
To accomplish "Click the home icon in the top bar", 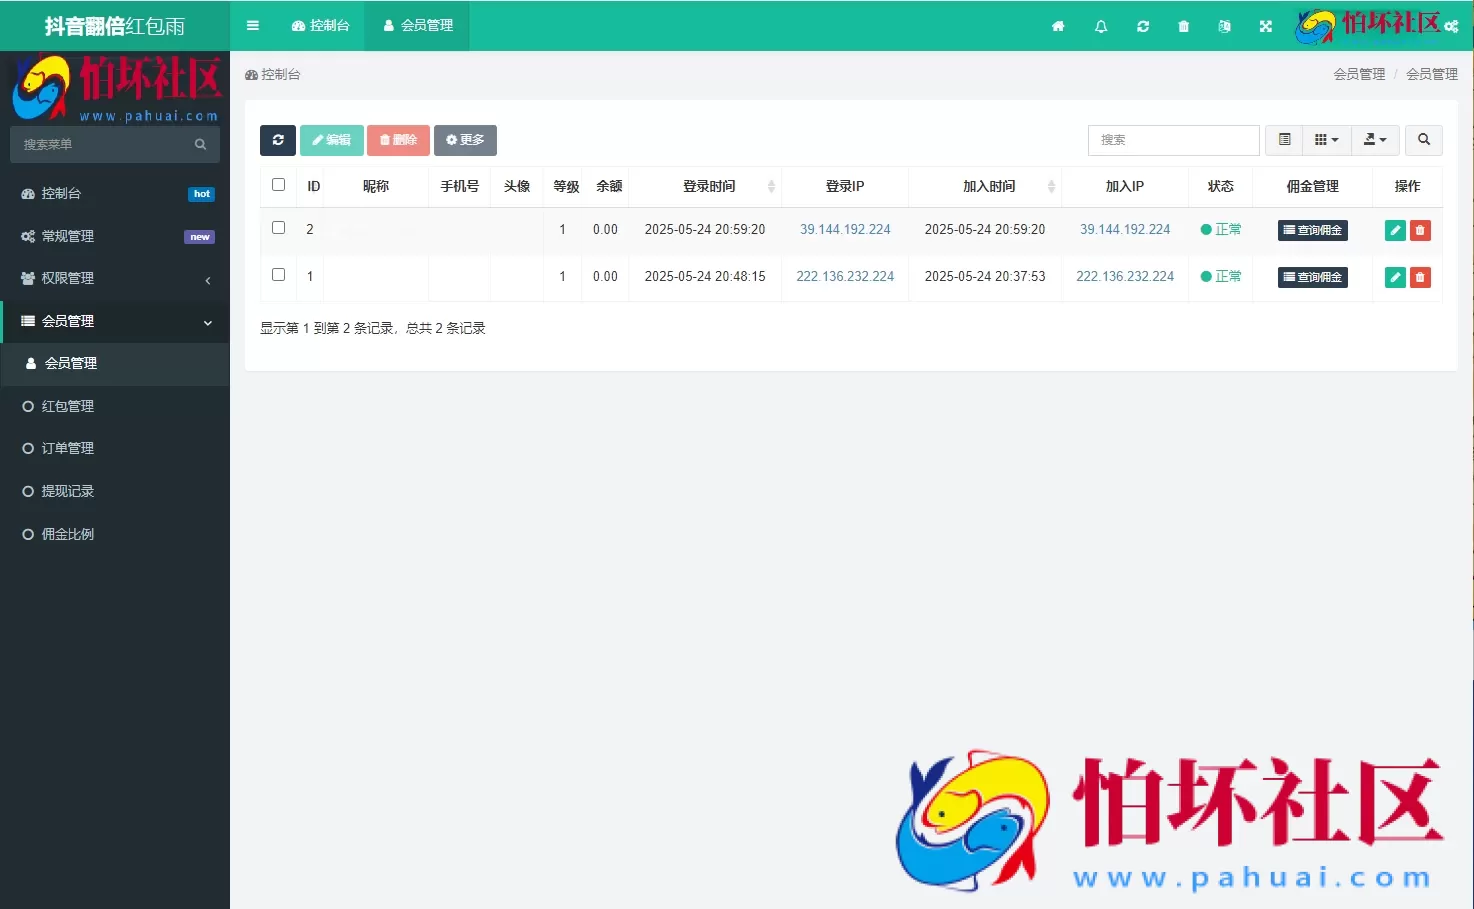I will 1058,25.
